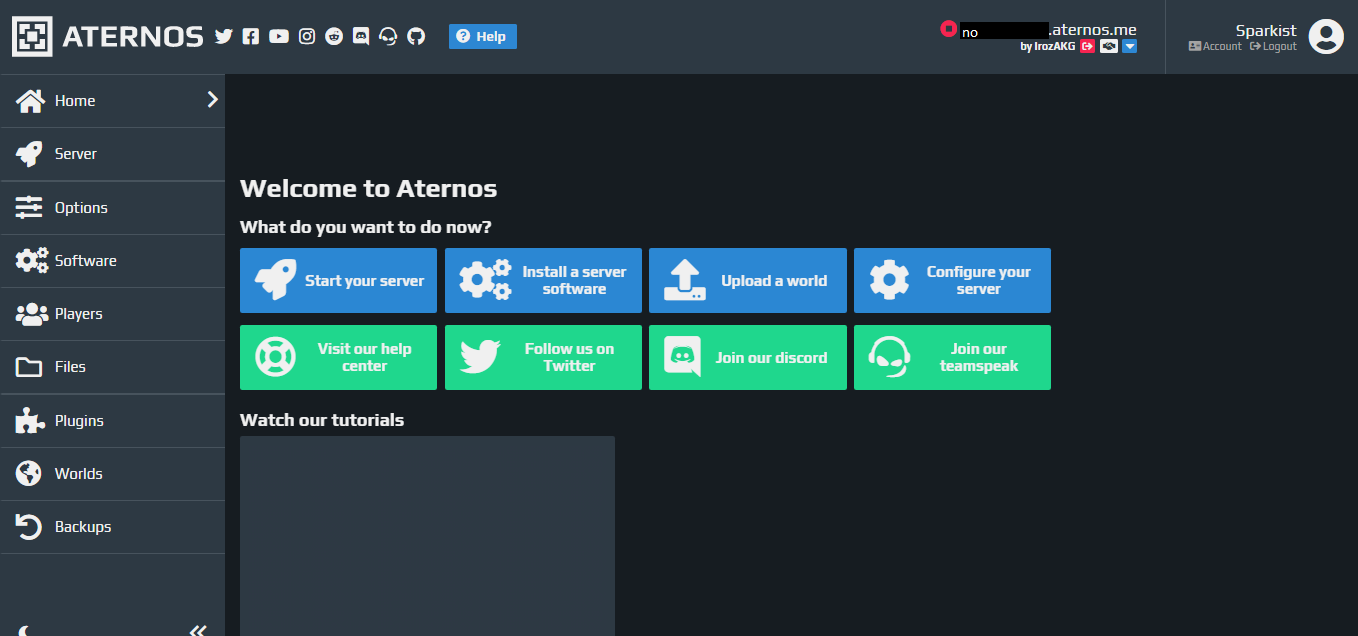Click the blue Help button

click(x=483, y=36)
